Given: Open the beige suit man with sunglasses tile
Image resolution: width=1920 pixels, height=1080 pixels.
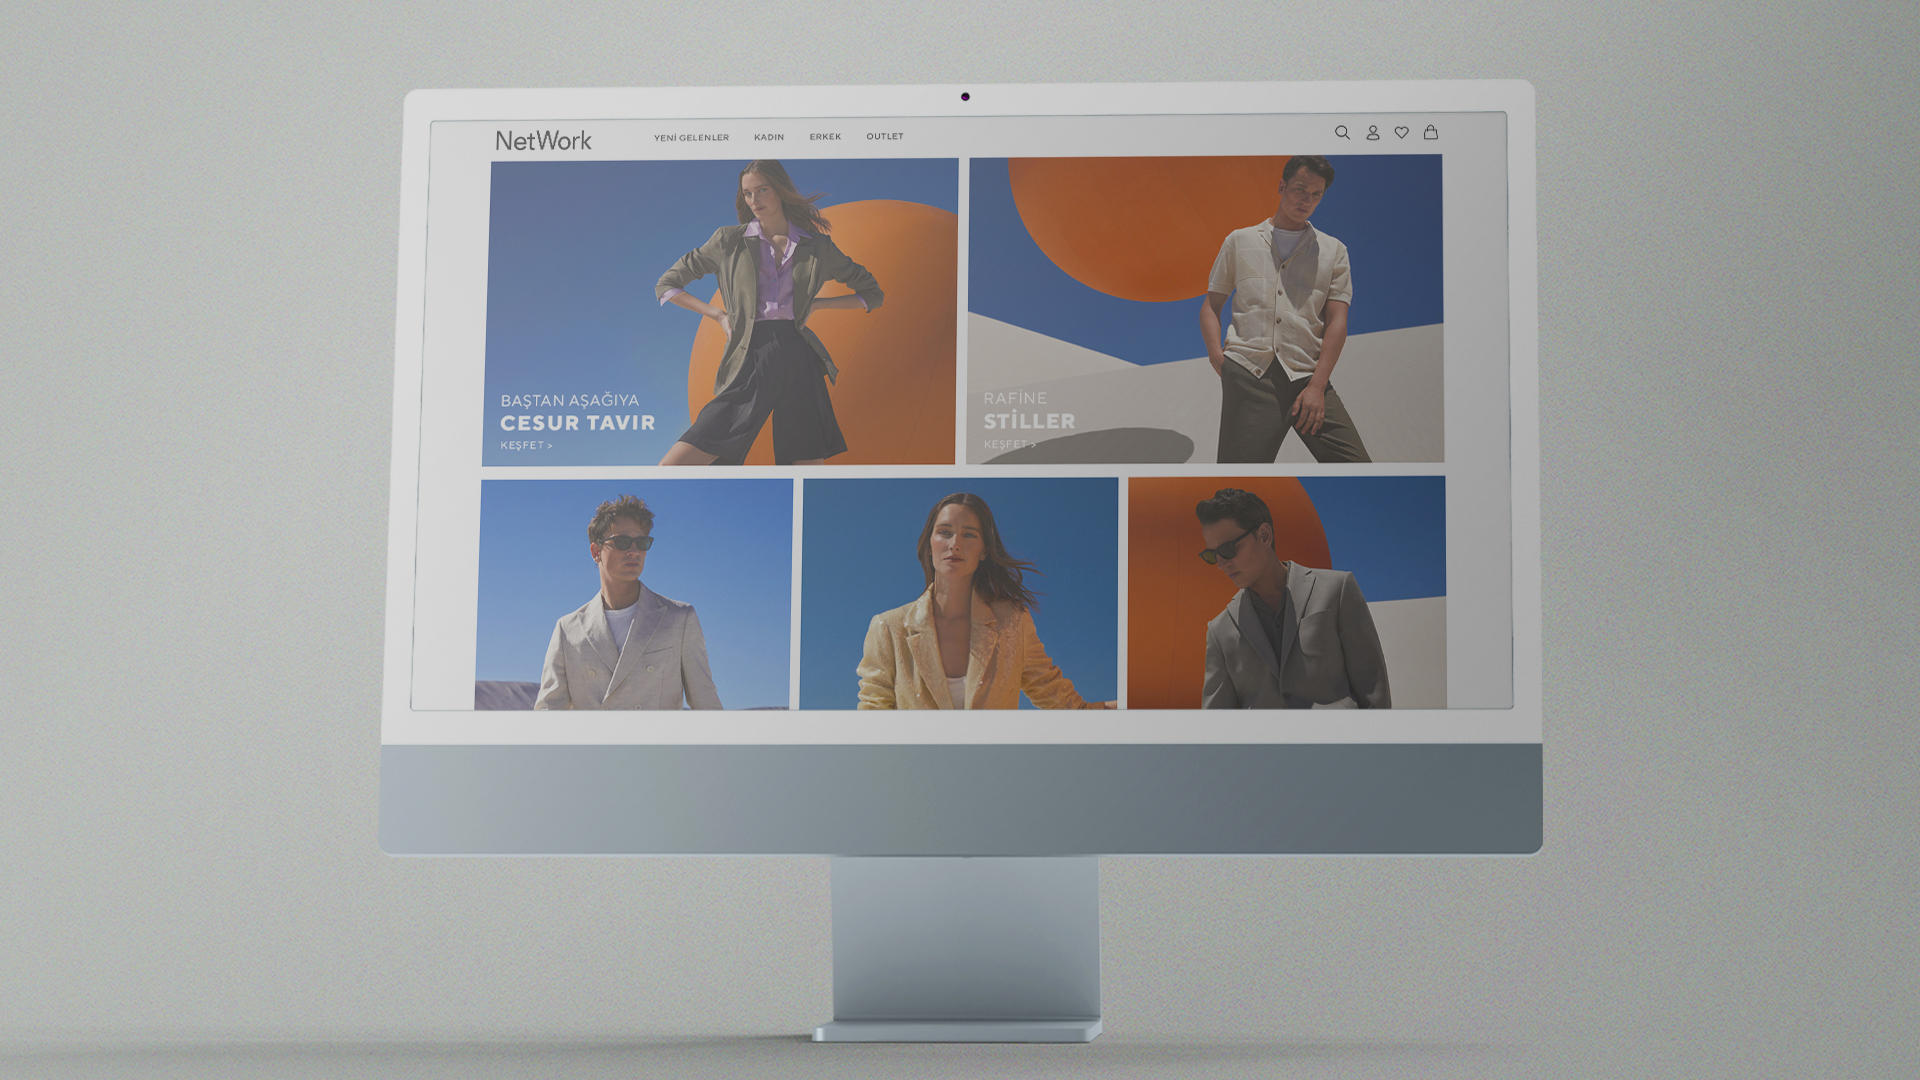Looking at the screenshot, I should click(x=634, y=595).
